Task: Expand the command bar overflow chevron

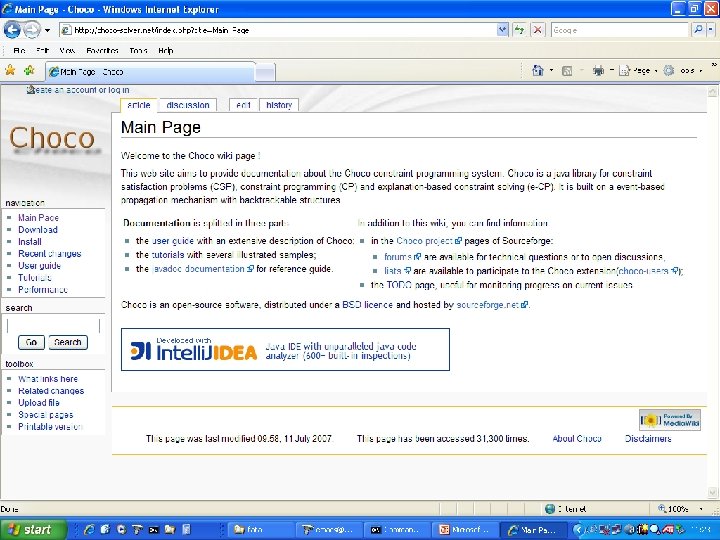Action: [714, 65]
